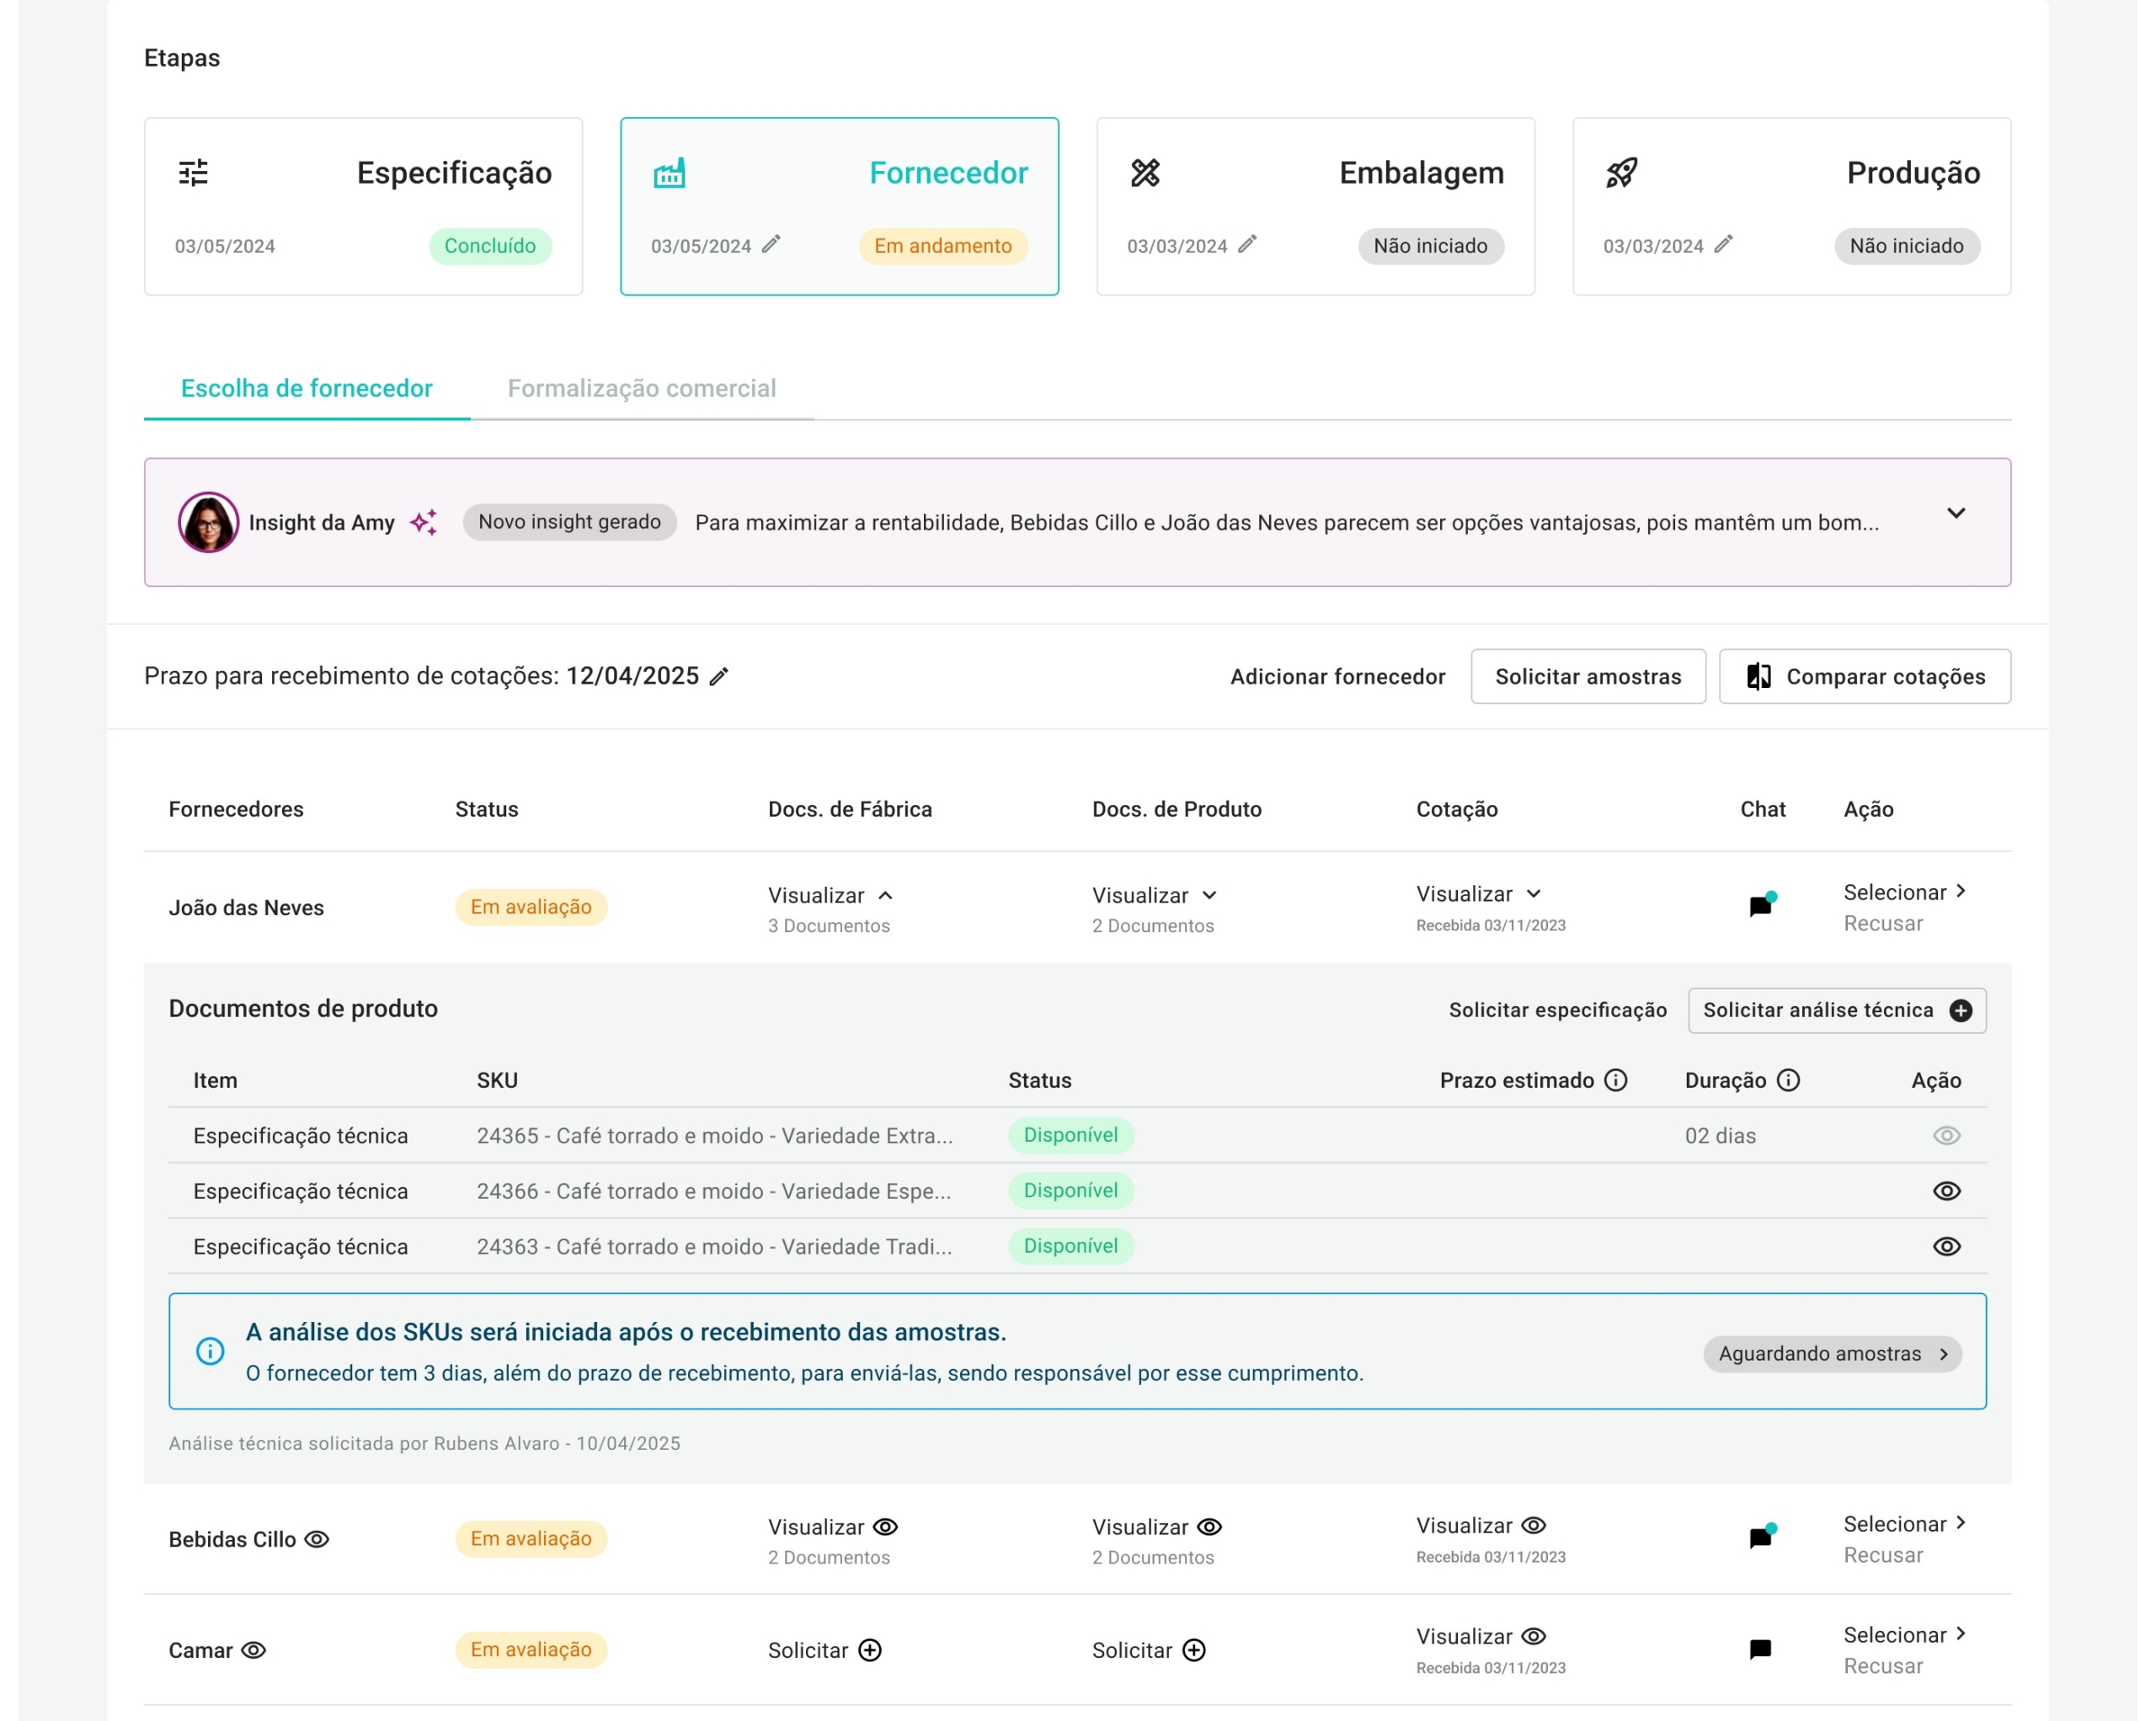Click Solicitar análise técnica button
Screen dimensions: 2156x1721
tap(1837, 1010)
